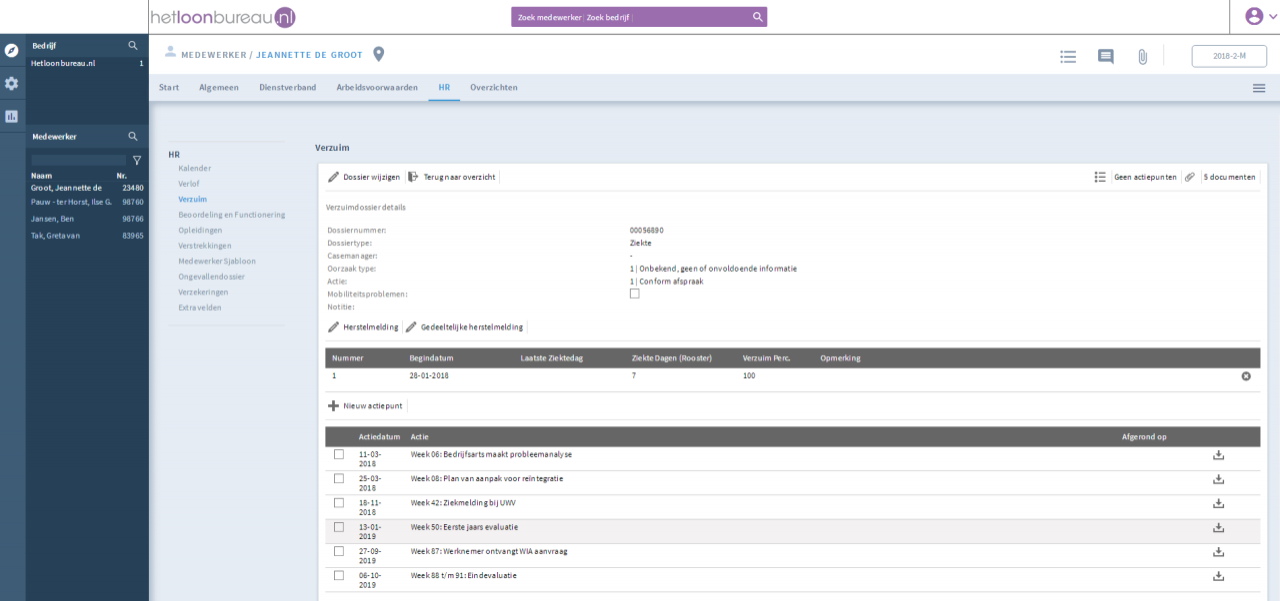Click the Zoek medewerker search field

548,17
